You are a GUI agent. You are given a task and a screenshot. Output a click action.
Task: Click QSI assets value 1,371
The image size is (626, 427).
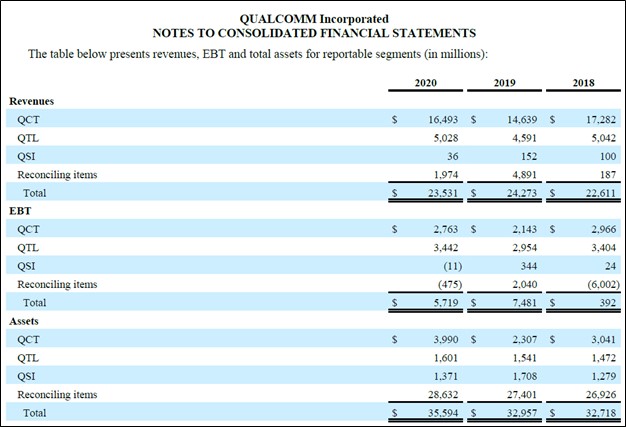click(x=446, y=376)
